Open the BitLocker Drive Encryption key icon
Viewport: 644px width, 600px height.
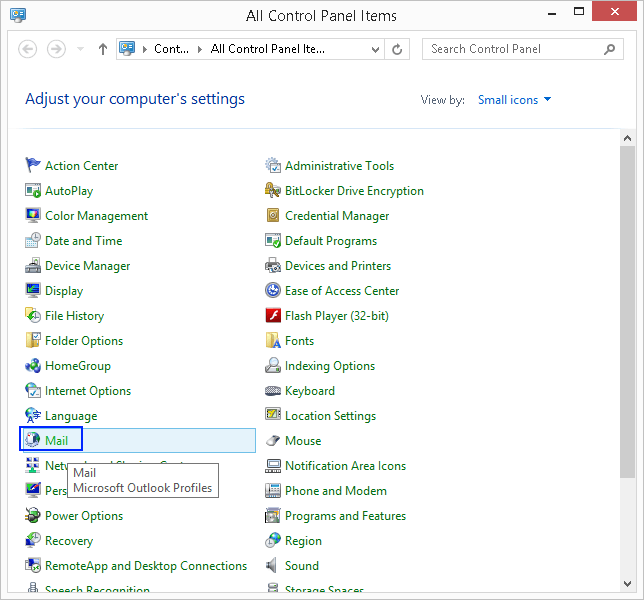coord(273,191)
